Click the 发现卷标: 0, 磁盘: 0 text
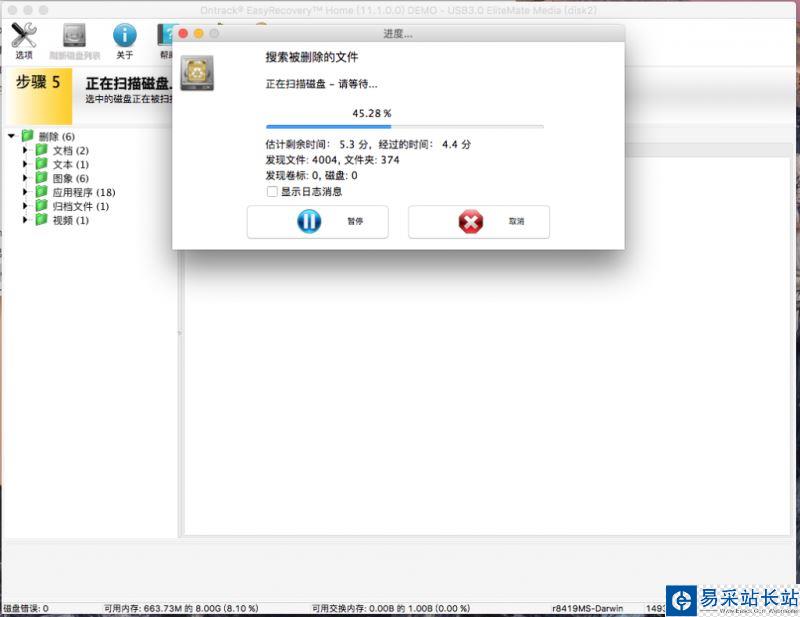The width and height of the screenshot is (800, 617). (311, 176)
